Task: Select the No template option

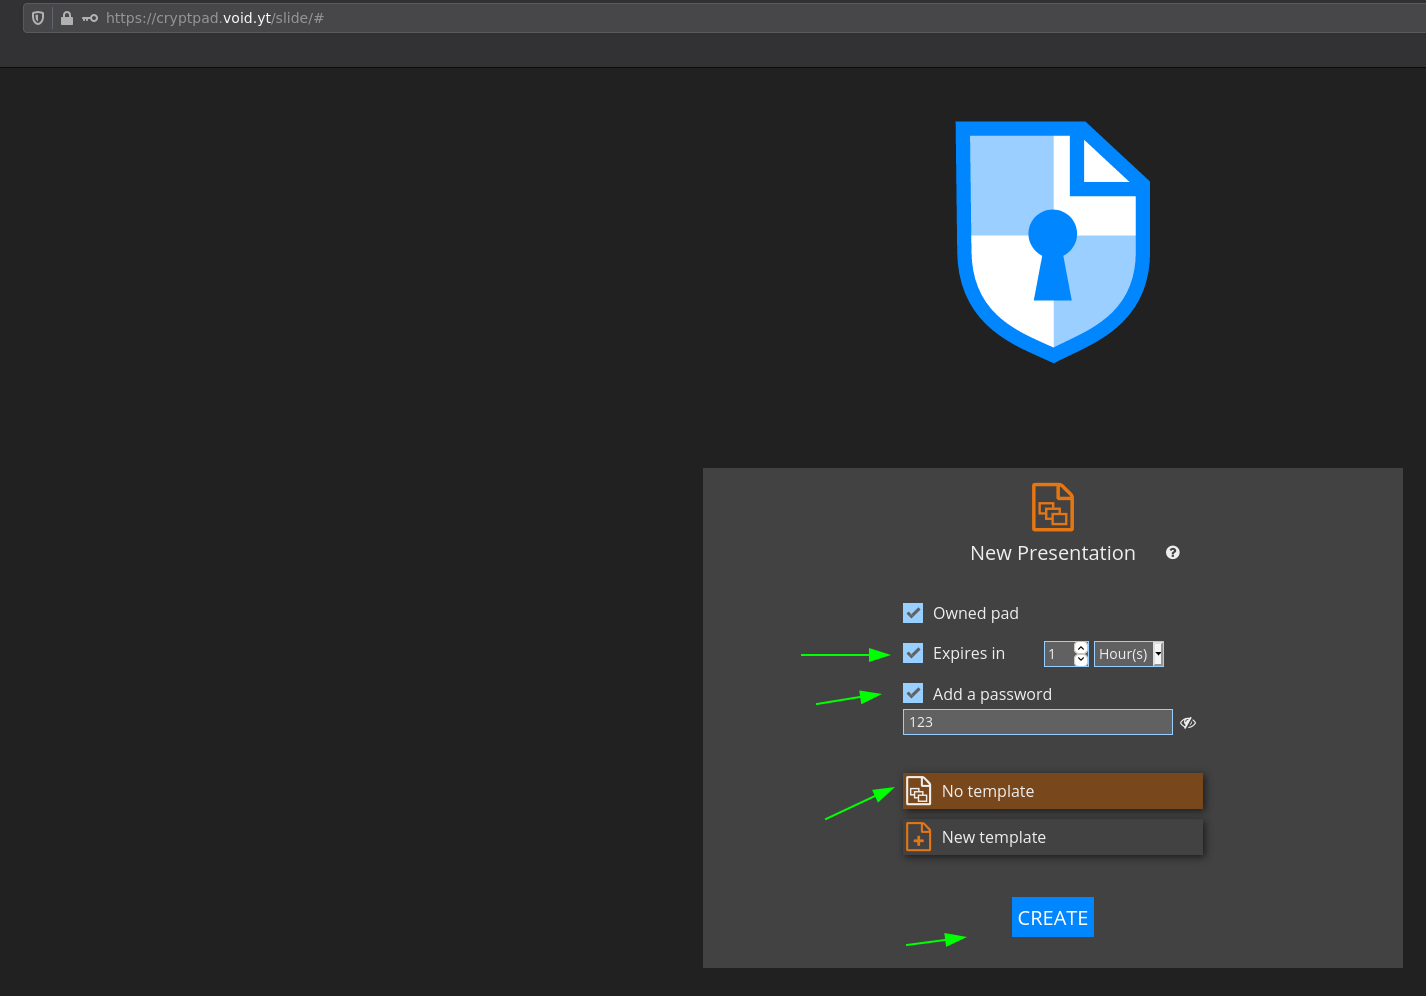Action: (1053, 791)
